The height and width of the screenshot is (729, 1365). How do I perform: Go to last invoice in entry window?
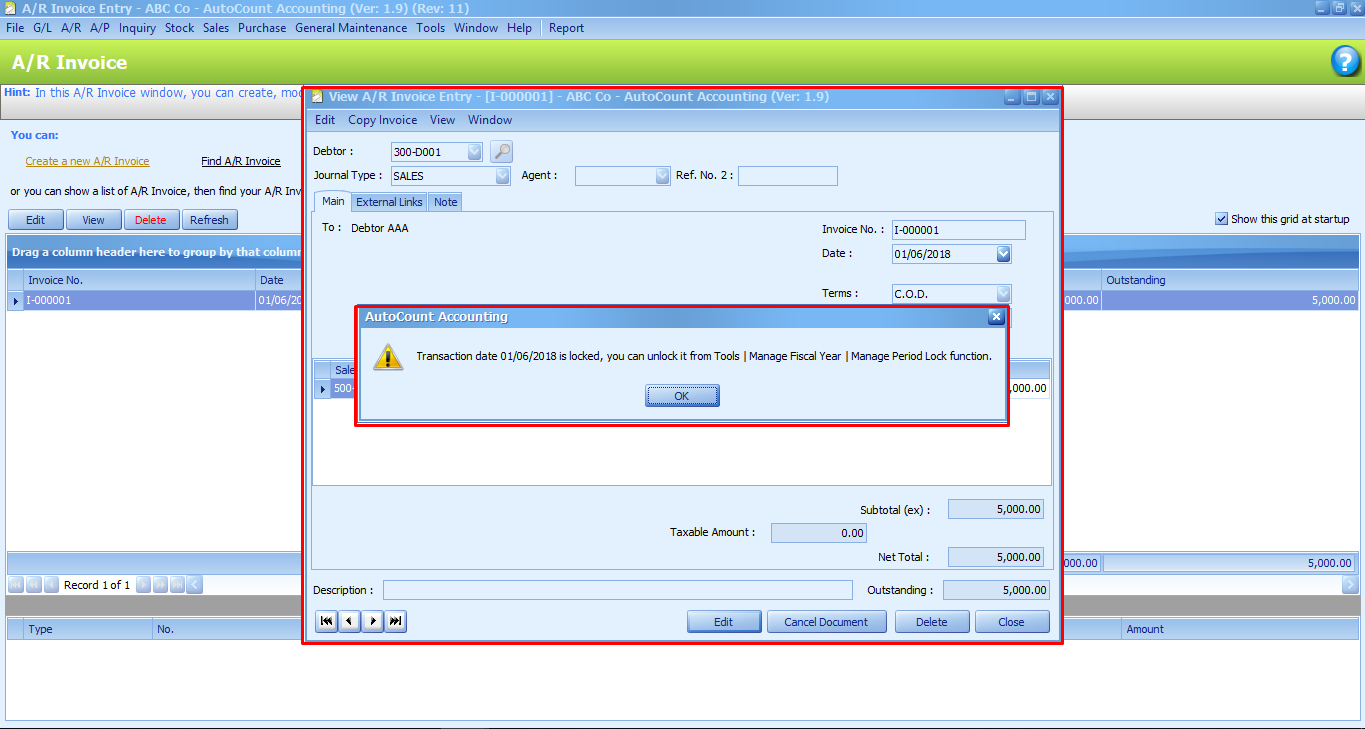pos(396,622)
